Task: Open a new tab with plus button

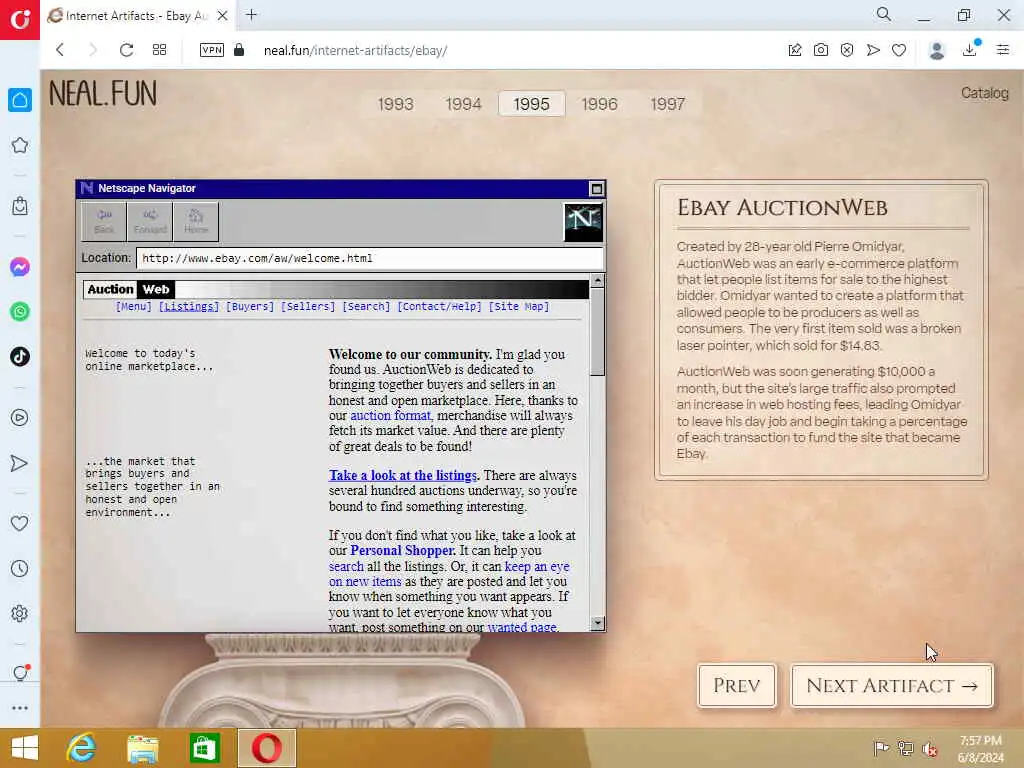Action: pyautogui.click(x=251, y=15)
